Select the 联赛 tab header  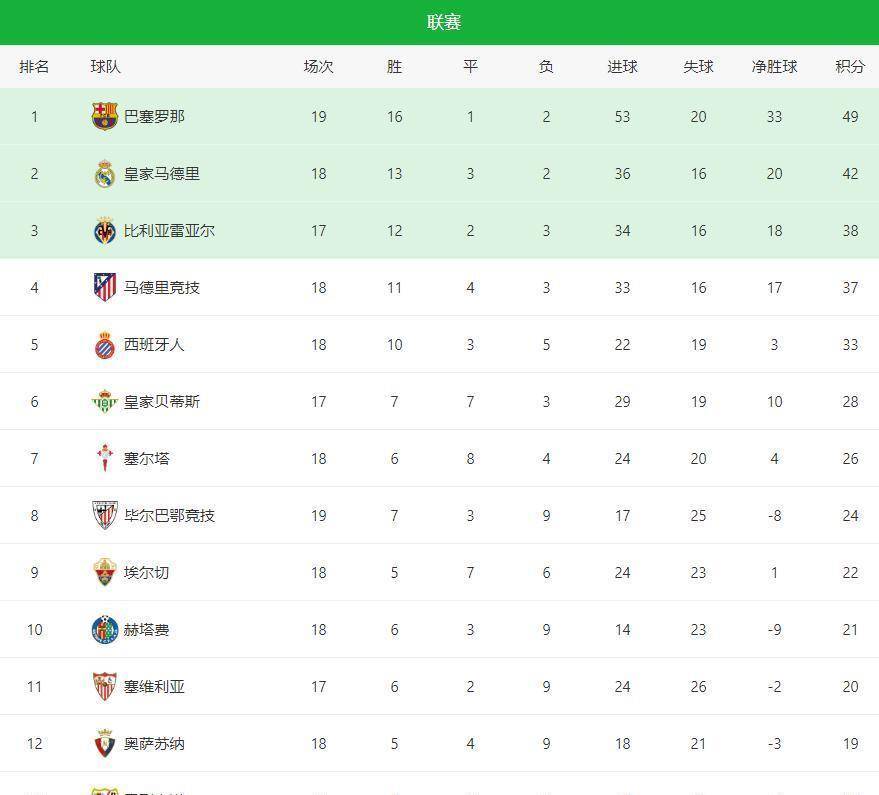tap(444, 22)
